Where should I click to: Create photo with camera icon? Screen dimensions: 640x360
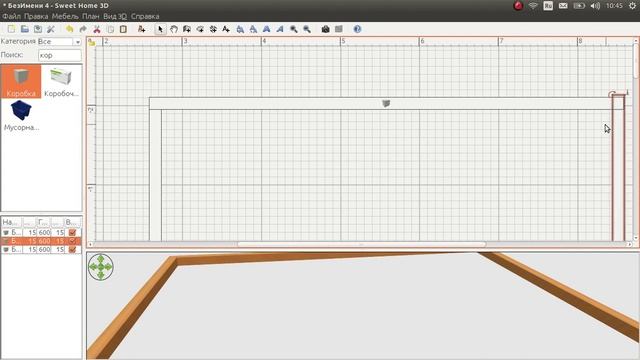coord(325,29)
